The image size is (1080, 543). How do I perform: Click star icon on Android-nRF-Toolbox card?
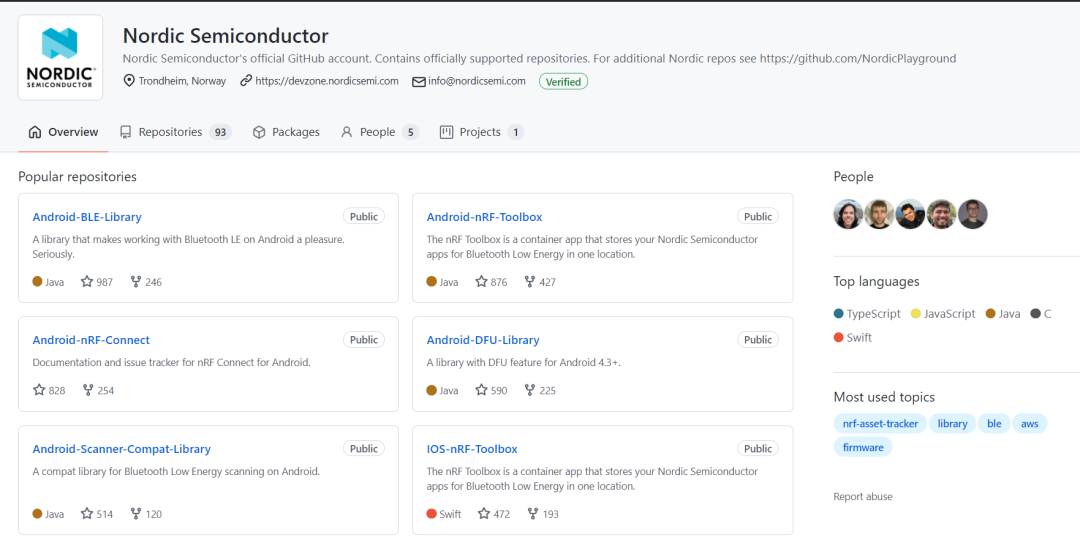pos(481,281)
